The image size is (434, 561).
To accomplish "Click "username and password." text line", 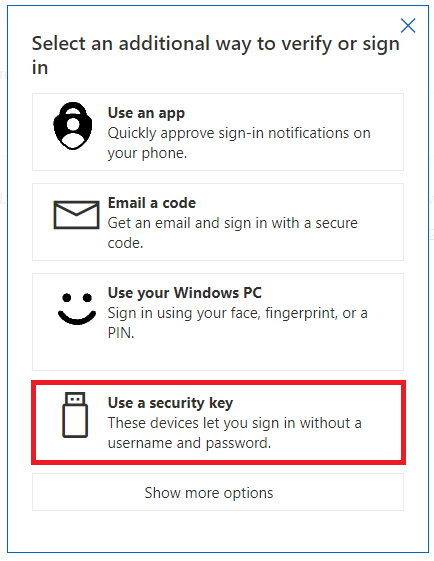I will [189, 443].
